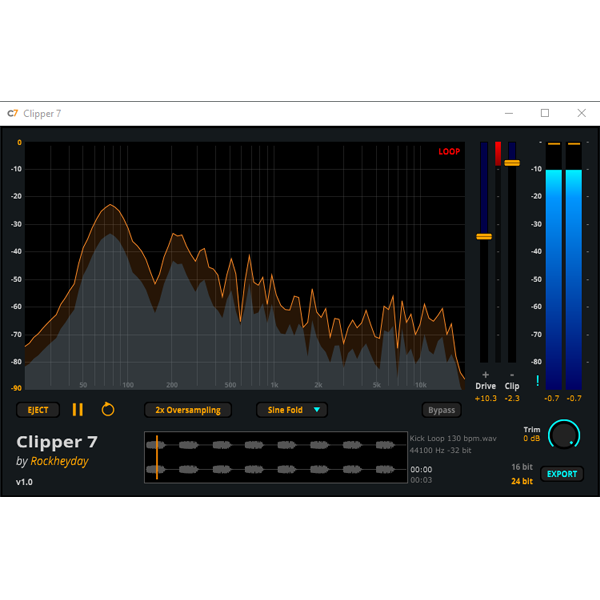This screenshot has height=600, width=600.
Task: Select 16 bit export depth
Action: pyautogui.click(x=522, y=467)
